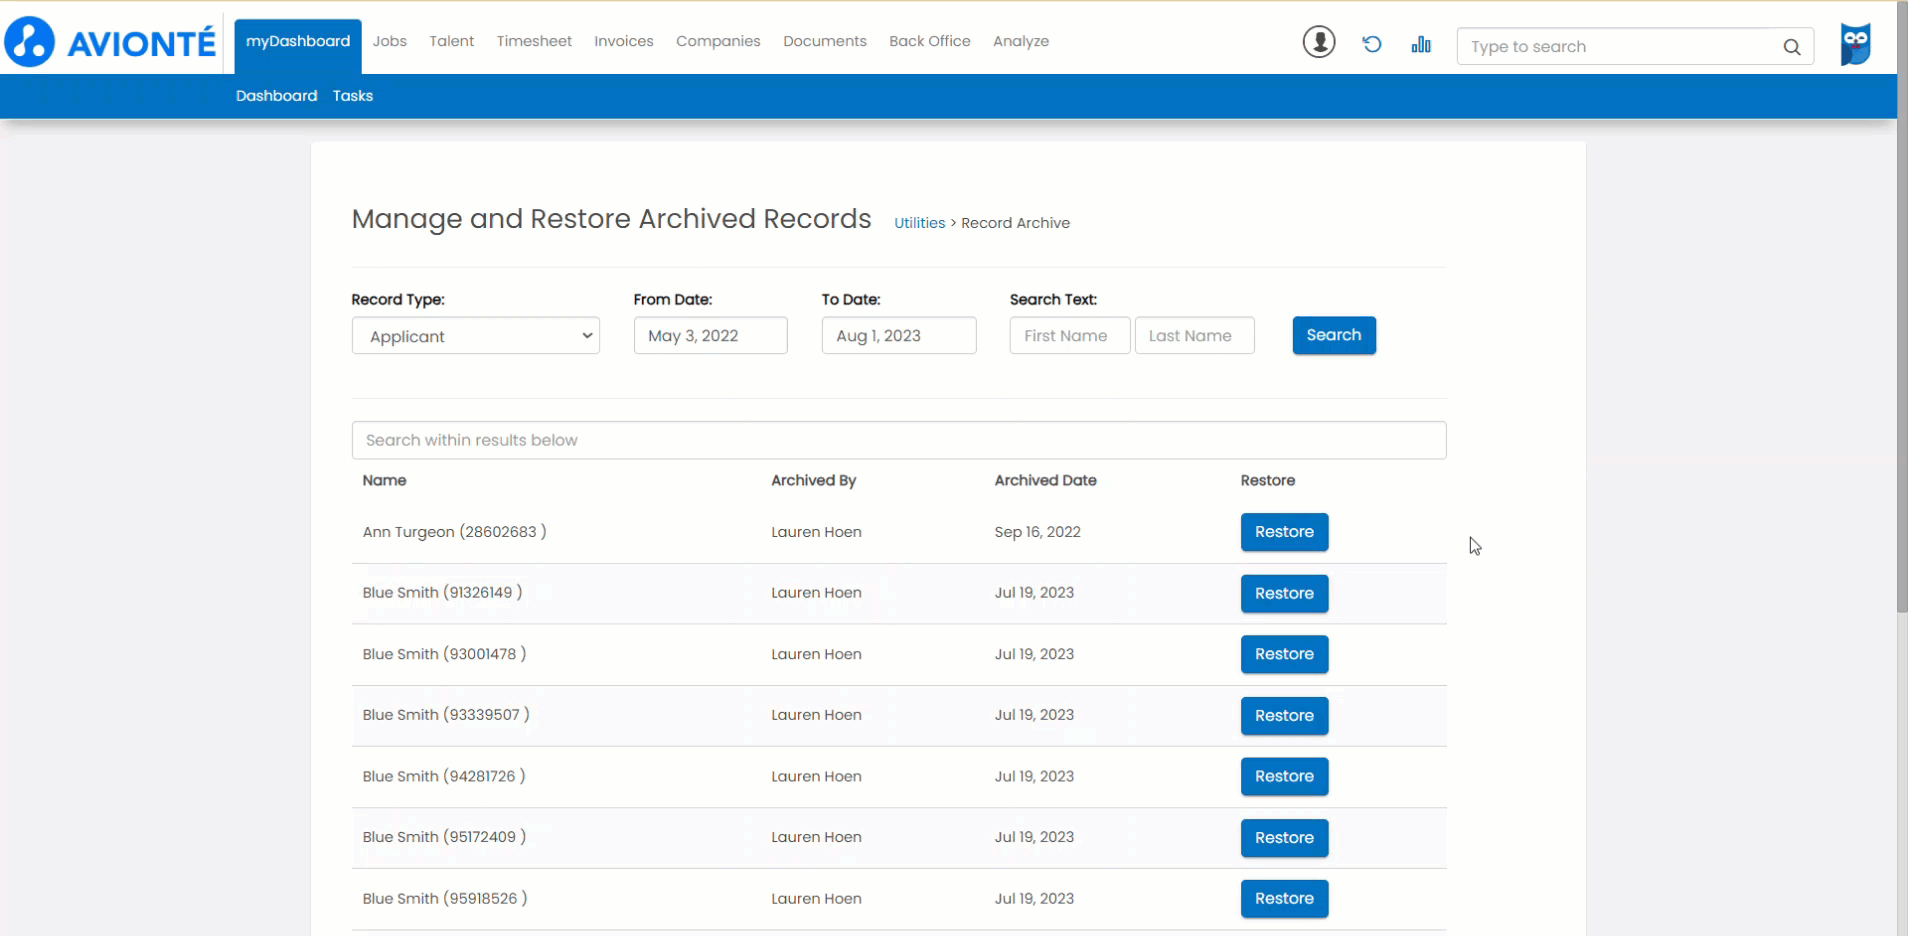Restore Blue Smith record 95918526
1908x936 pixels.
click(1284, 899)
